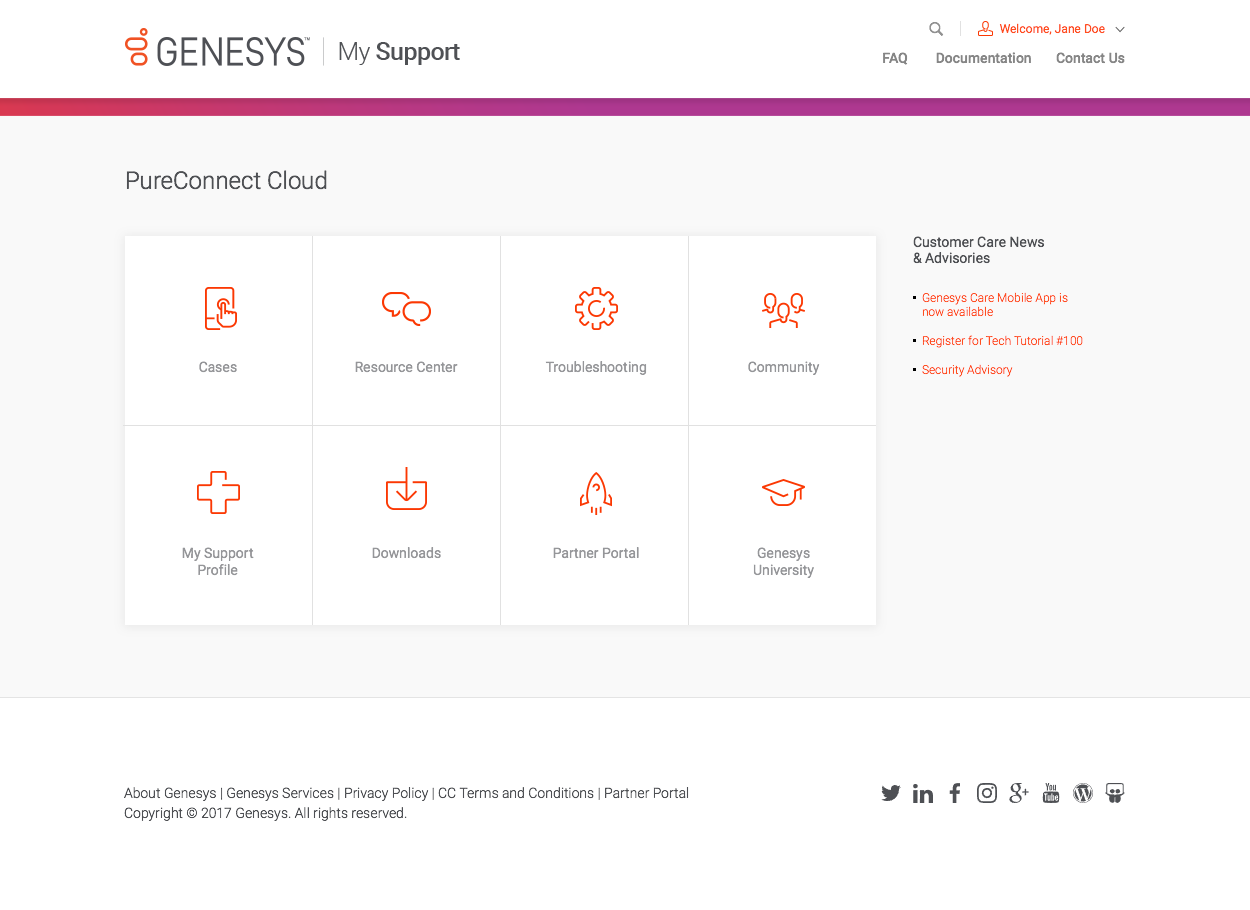This screenshot has height=910, width=1250.
Task: Open CC Terms and Conditions footer link
Action: (x=516, y=793)
